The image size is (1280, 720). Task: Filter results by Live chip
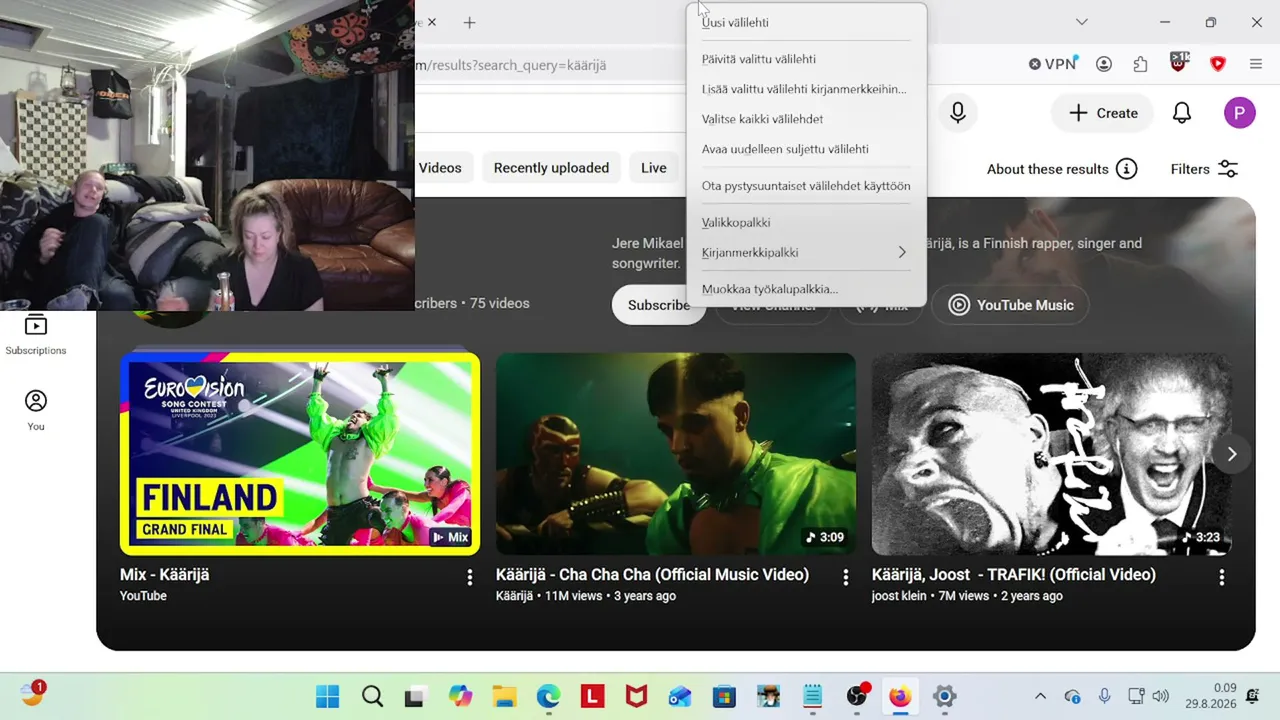coord(654,168)
